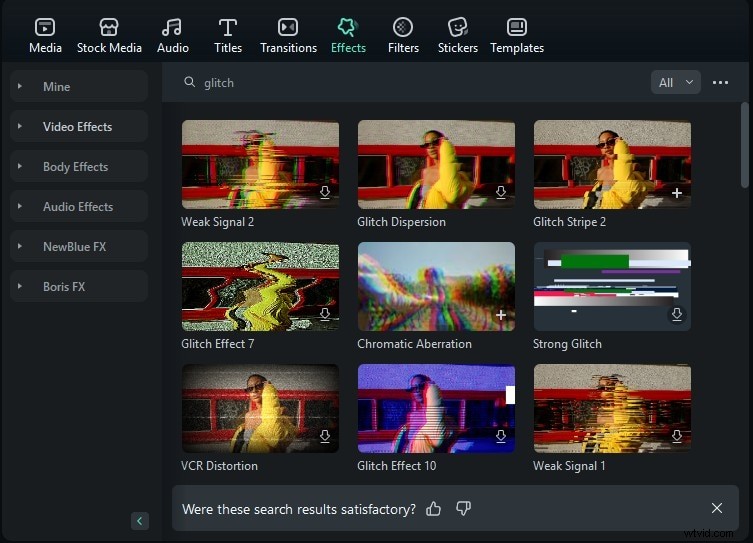Open the Filters tab icon
Screen dimensions: 753x543
click(x=403, y=27)
